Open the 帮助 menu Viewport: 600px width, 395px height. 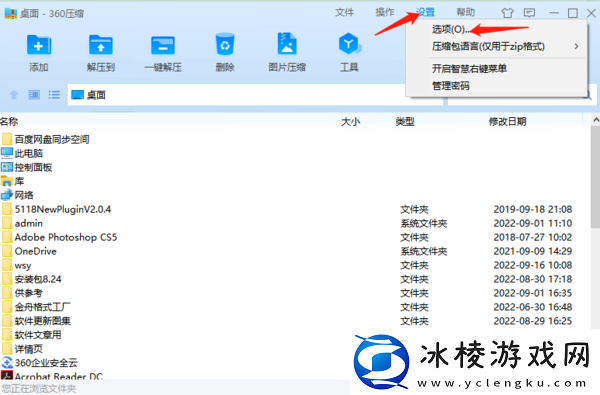pyautogui.click(x=465, y=12)
